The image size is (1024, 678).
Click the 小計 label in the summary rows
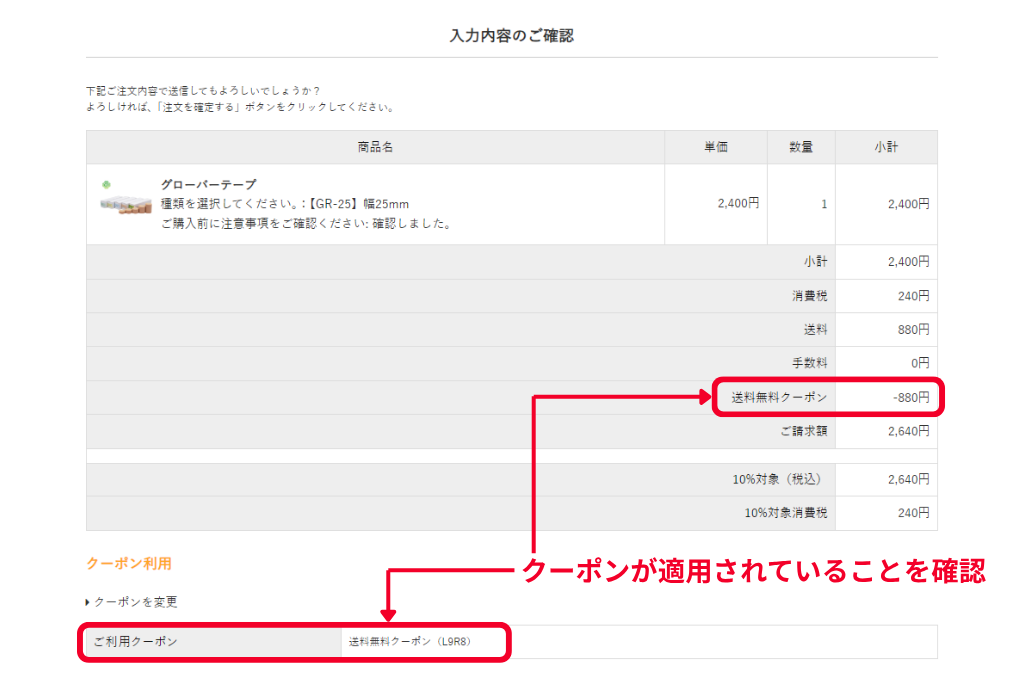coord(816,261)
